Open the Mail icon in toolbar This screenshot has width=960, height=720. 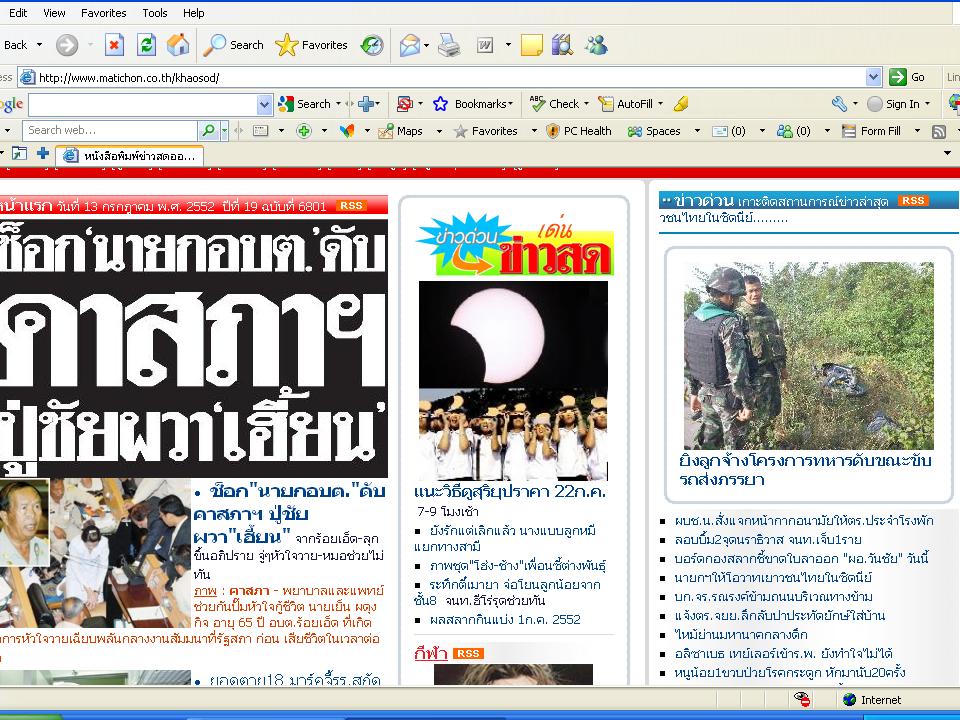[410, 45]
